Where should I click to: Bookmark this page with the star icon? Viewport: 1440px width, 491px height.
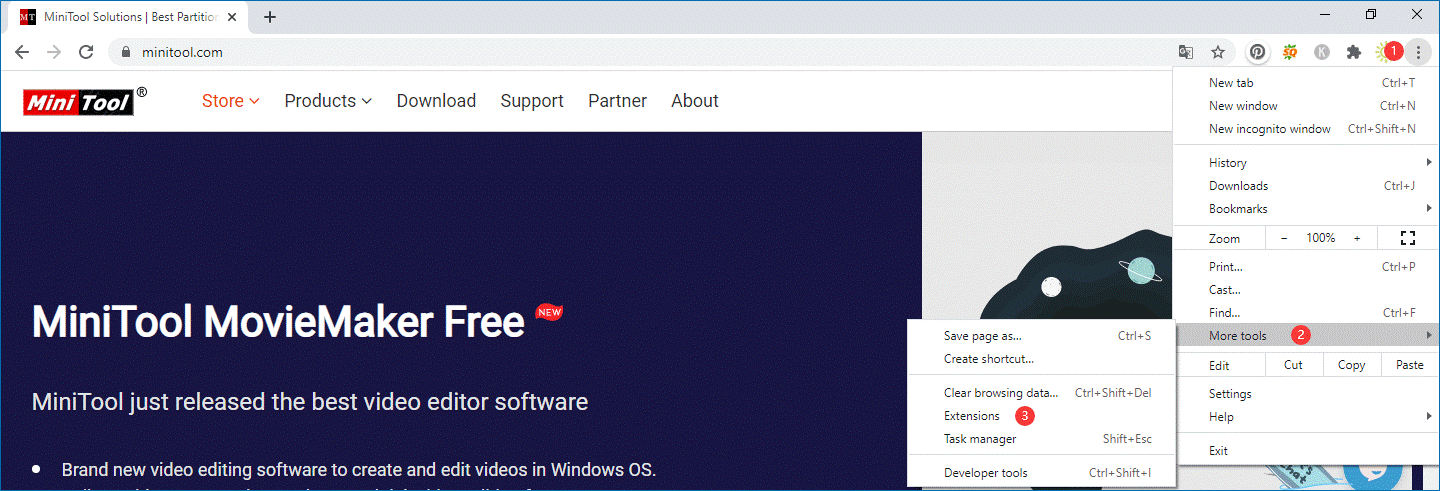[1218, 52]
